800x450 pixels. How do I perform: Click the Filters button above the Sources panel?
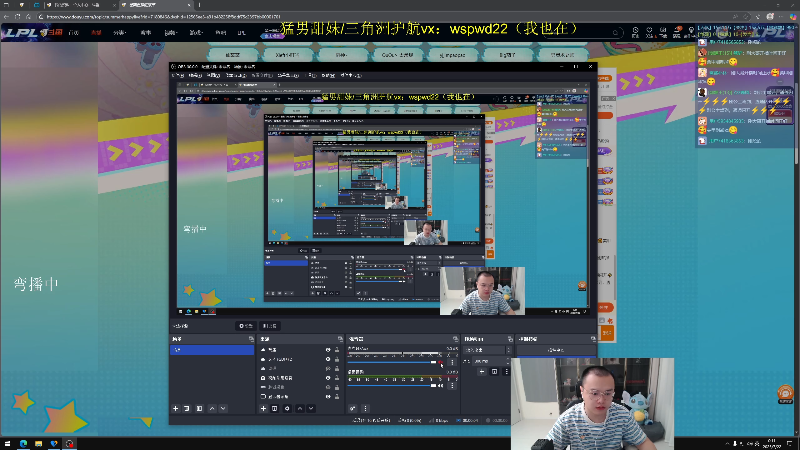(x=269, y=326)
